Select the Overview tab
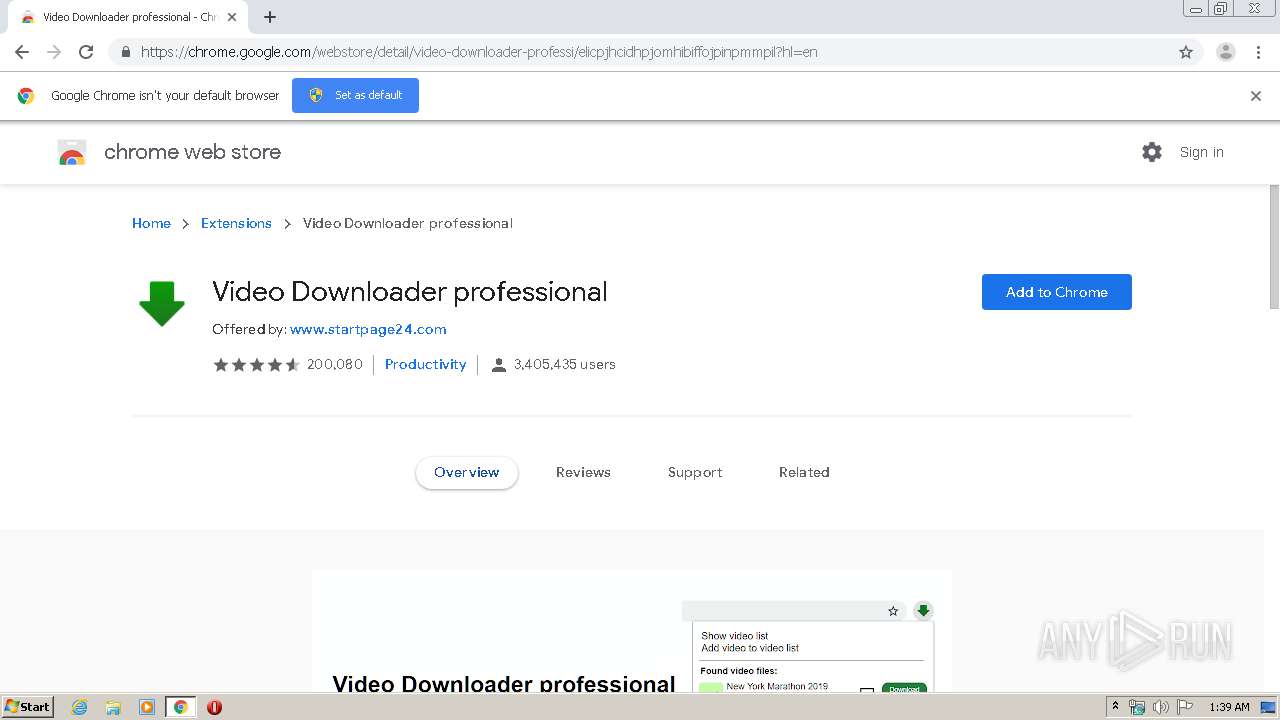This screenshot has width=1280, height=720. [x=467, y=472]
